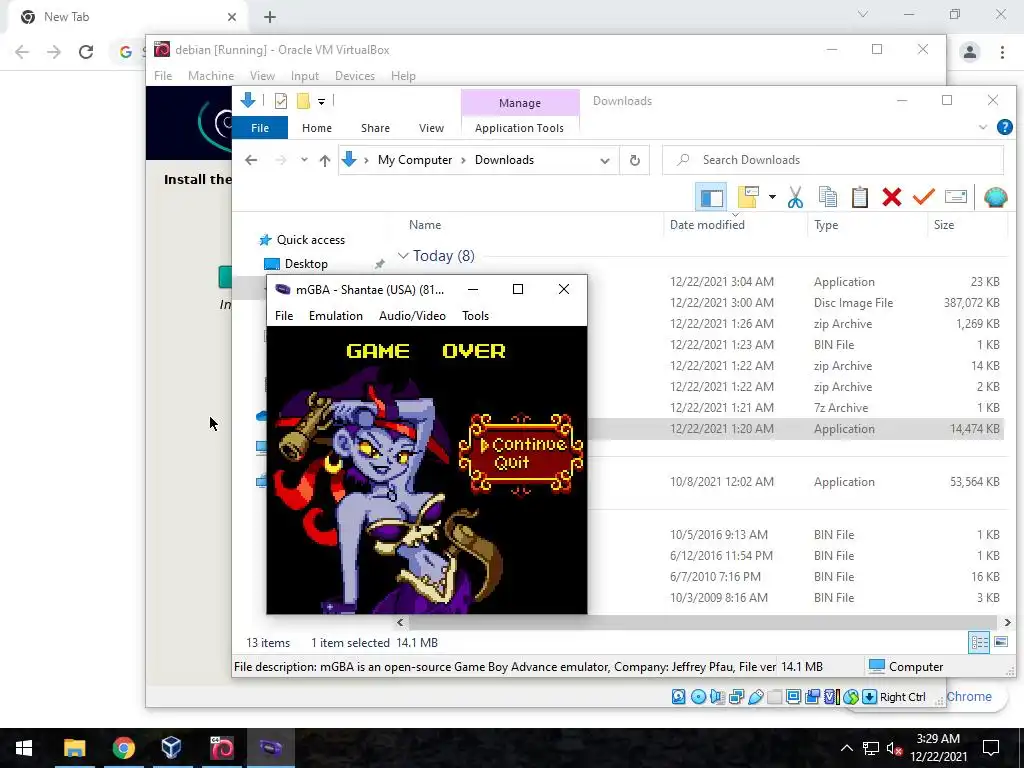Open VirtualBox Help menu
The height and width of the screenshot is (768, 1024).
(403, 76)
